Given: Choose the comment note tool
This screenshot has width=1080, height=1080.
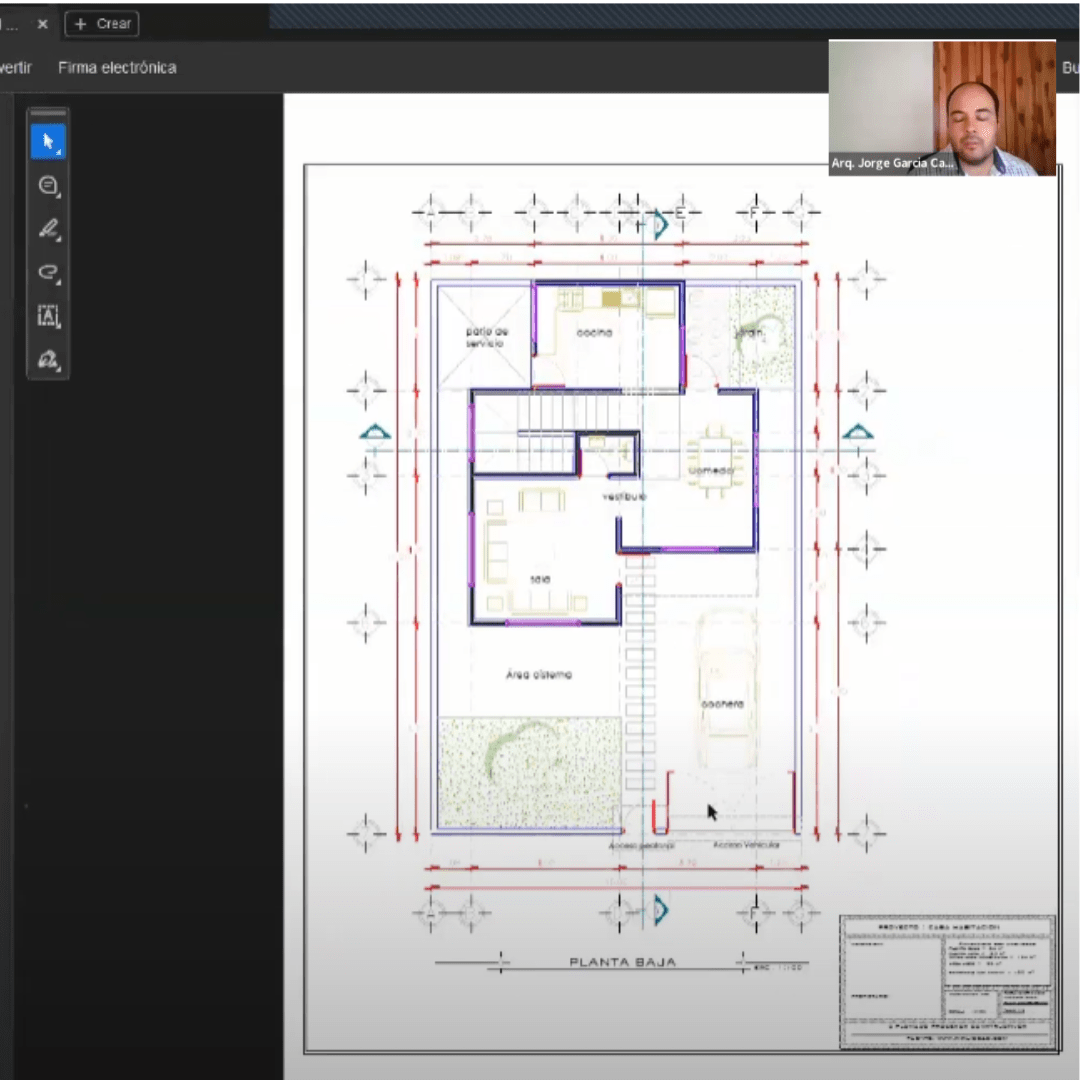Looking at the screenshot, I should click(48, 186).
